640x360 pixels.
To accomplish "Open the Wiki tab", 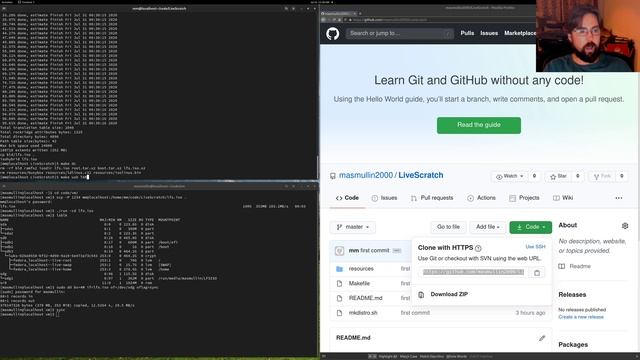I will tap(563, 198).
